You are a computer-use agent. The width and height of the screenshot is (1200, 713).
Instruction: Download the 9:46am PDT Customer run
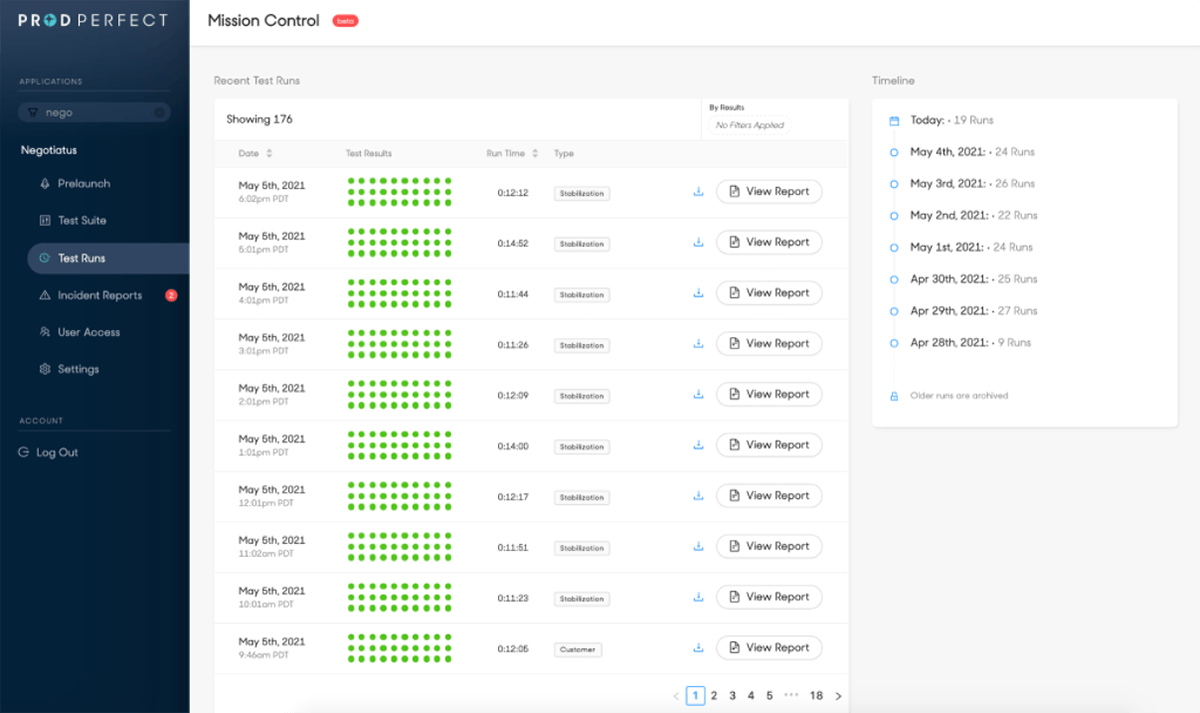699,648
